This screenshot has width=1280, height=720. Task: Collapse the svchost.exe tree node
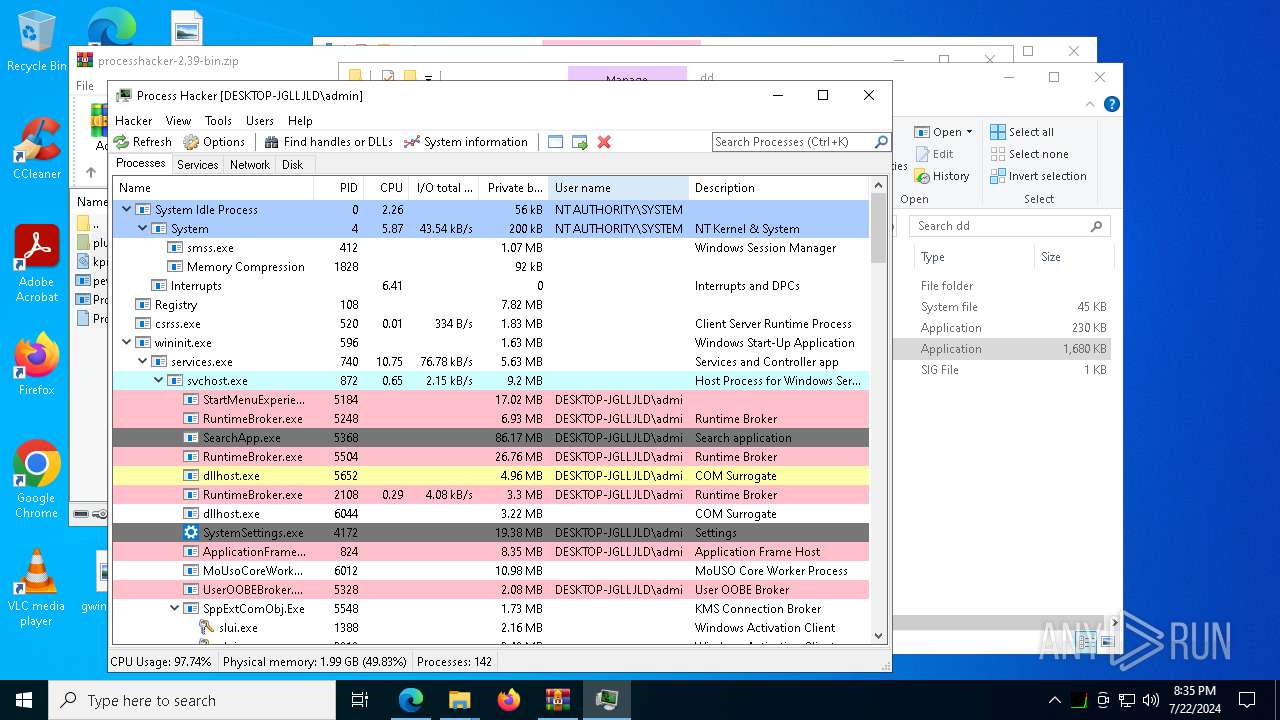[158, 381]
